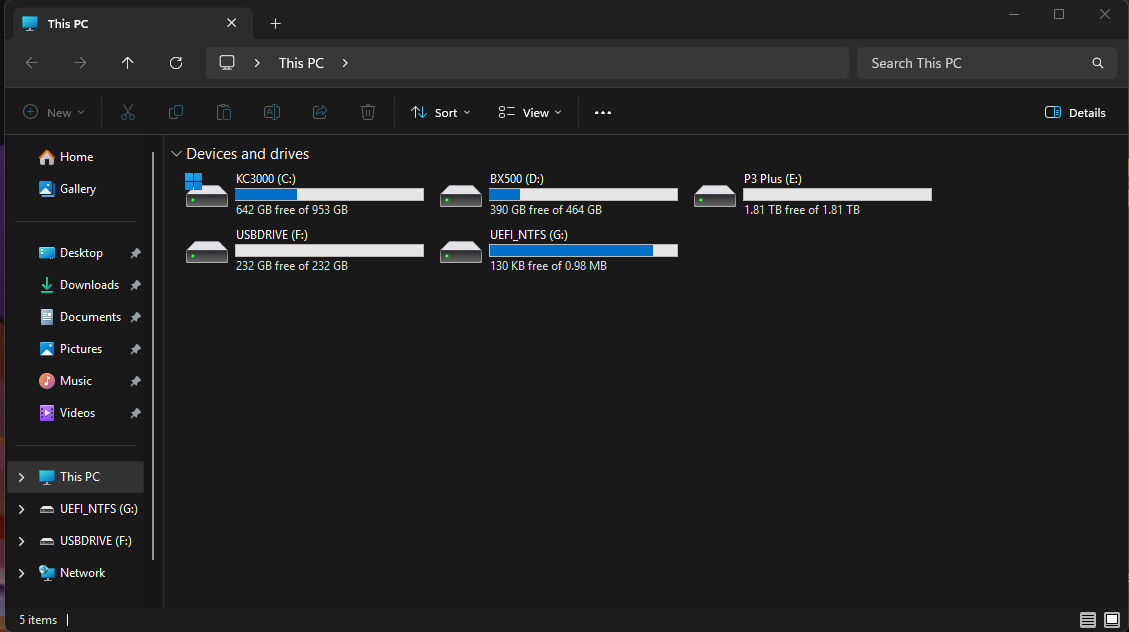Image resolution: width=1129 pixels, height=632 pixels.
Task: Close the This PC tab
Action: click(231, 23)
